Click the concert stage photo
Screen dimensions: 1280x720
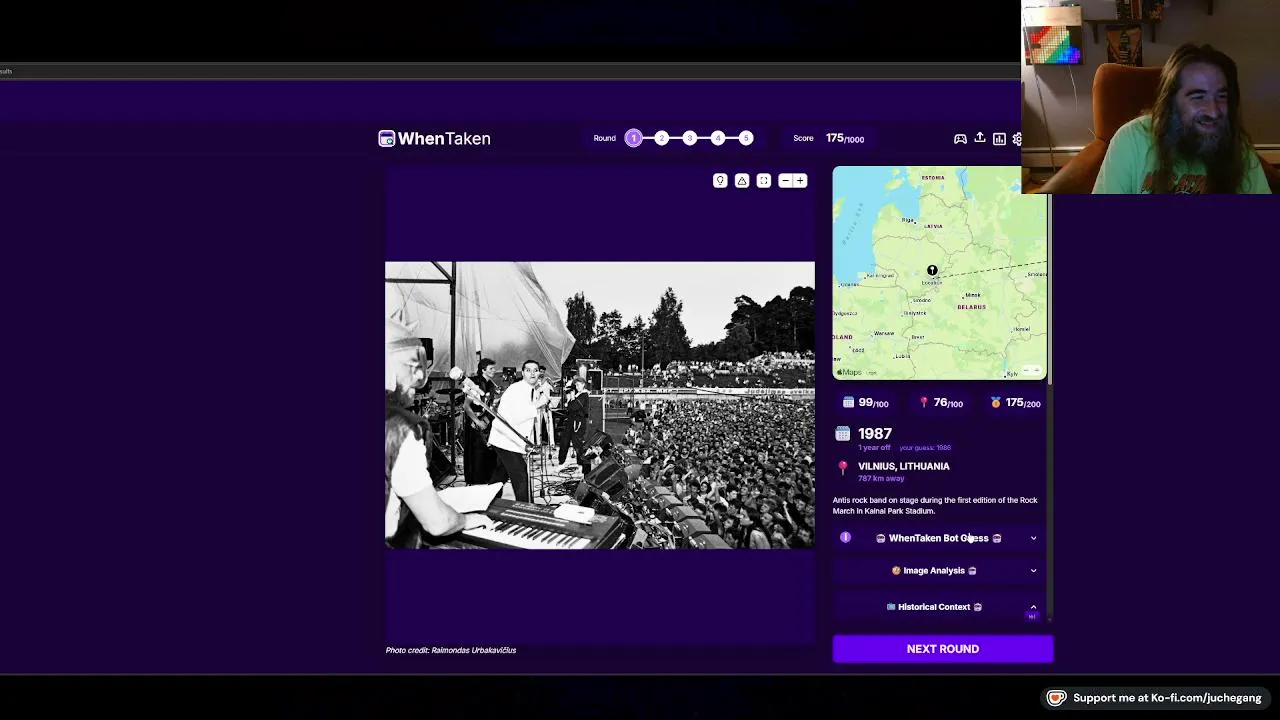click(x=600, y=405)
